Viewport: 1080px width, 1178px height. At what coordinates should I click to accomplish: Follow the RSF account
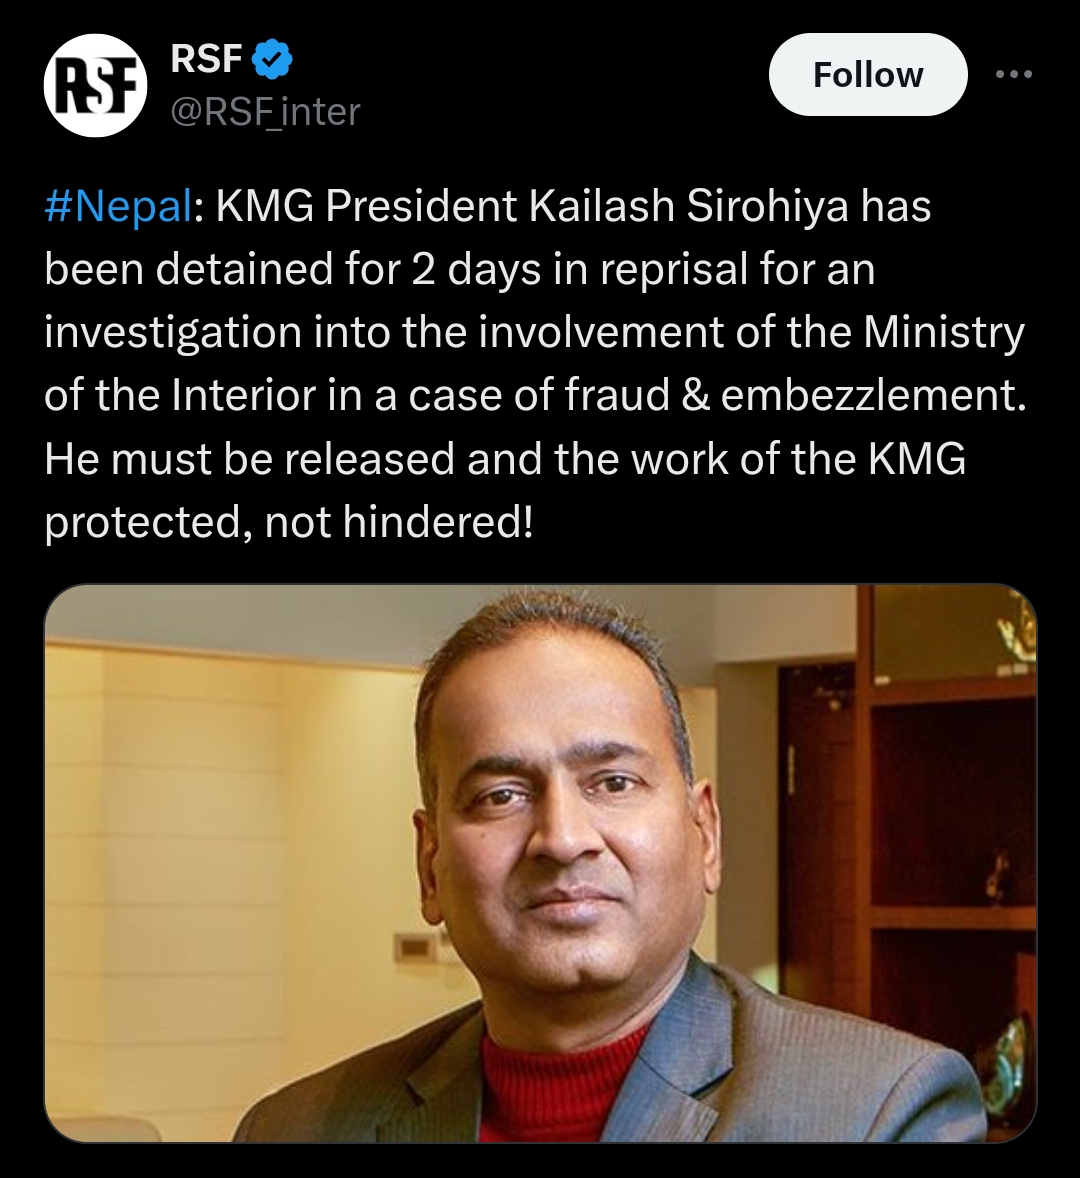[x=867, y=74]
